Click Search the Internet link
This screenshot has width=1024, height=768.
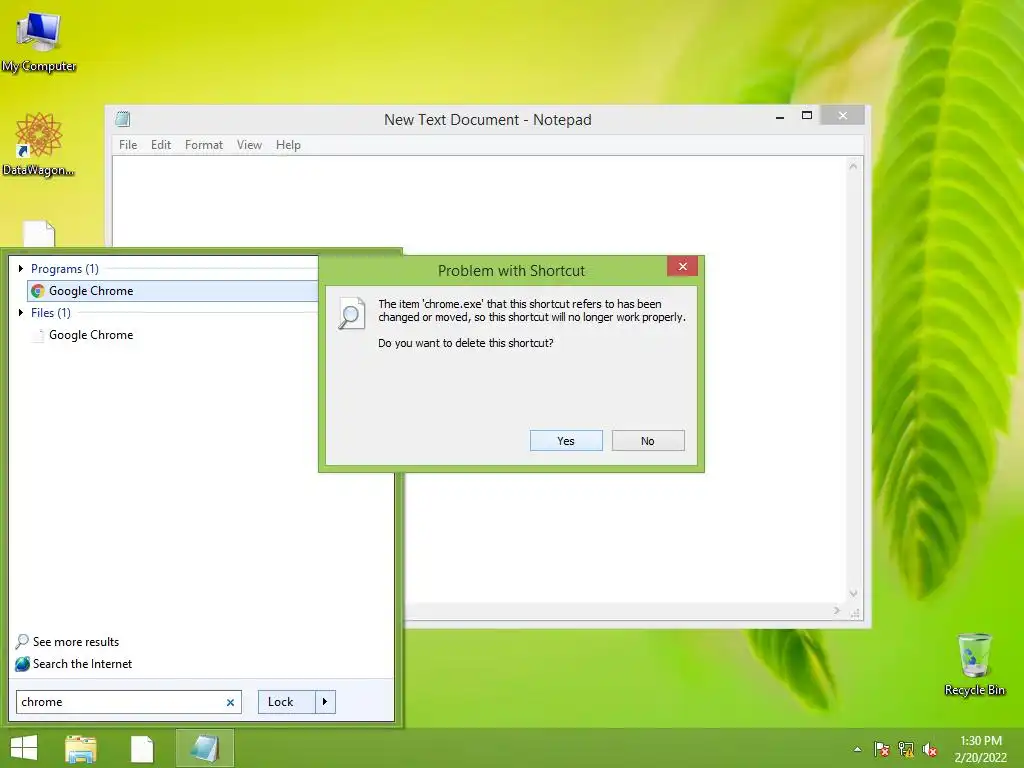[x=82, y=664]
